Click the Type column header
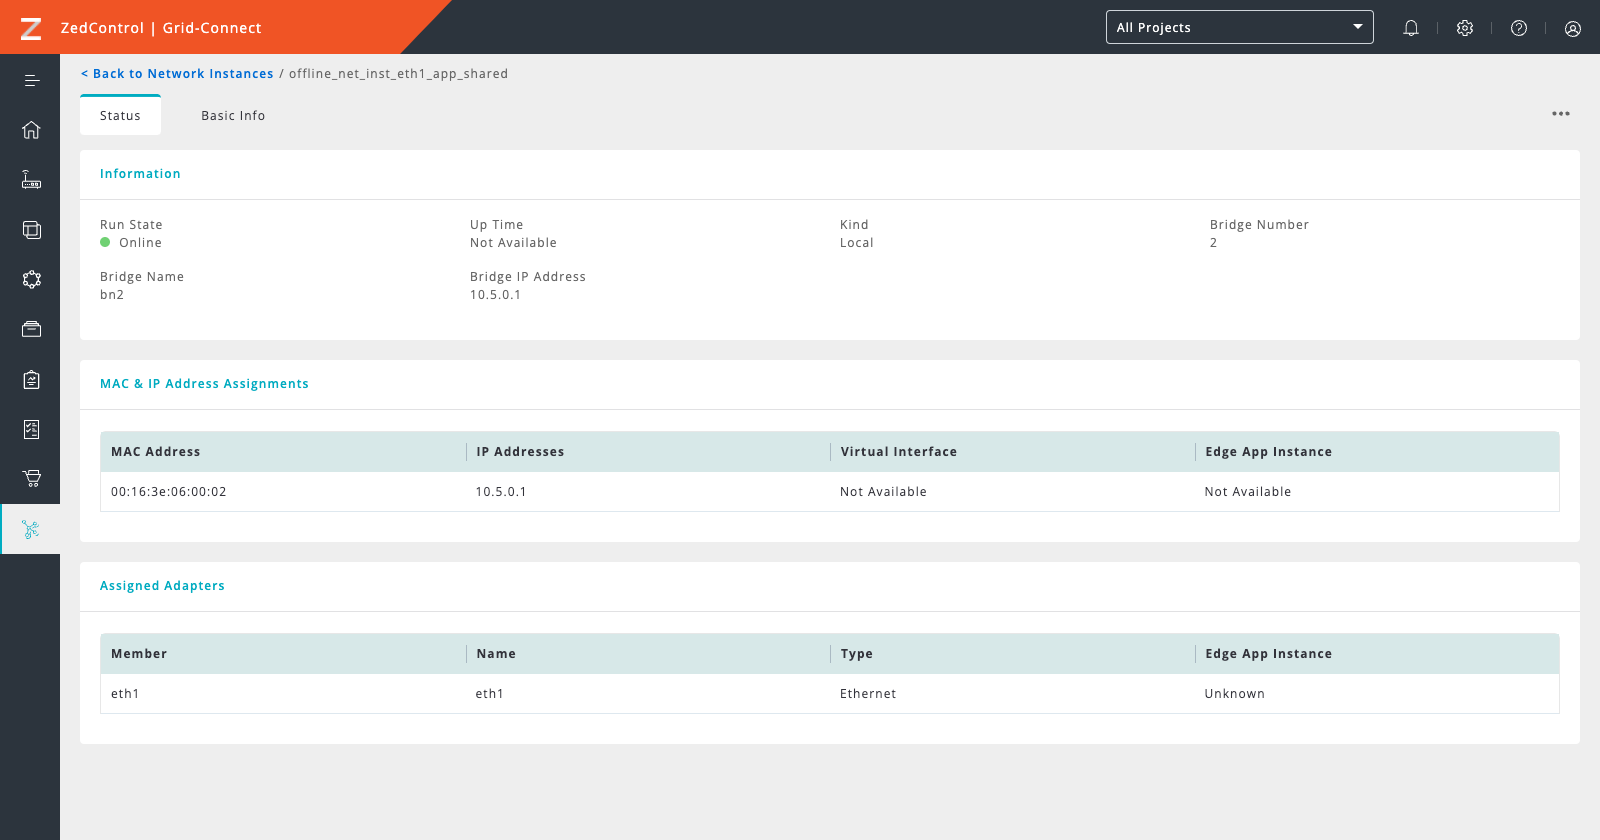 click(x=857, y=654)
